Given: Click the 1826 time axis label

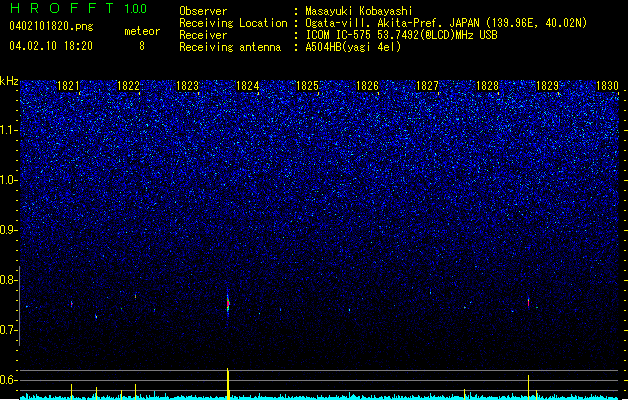Looking at the screenshot, I should [x=367, y=85].
